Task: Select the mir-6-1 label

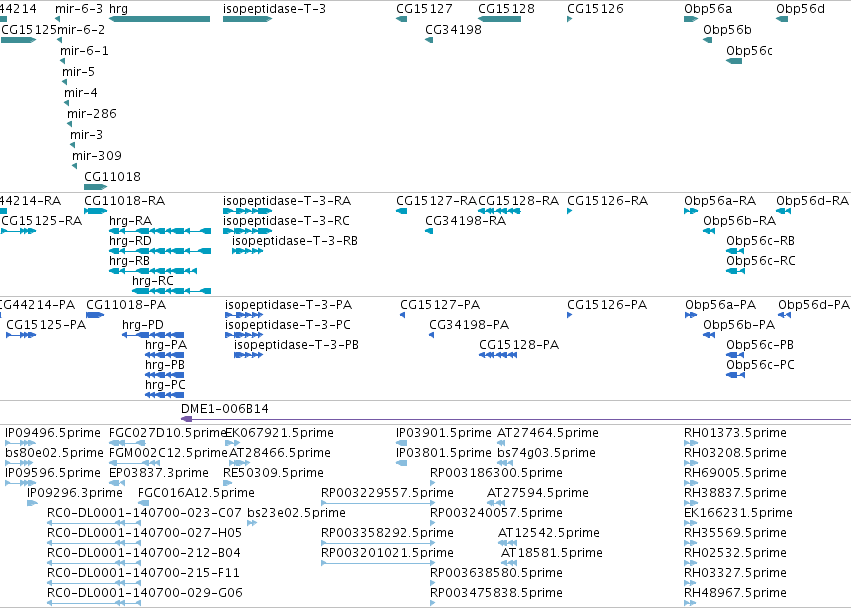Action: tap(84, 50)
